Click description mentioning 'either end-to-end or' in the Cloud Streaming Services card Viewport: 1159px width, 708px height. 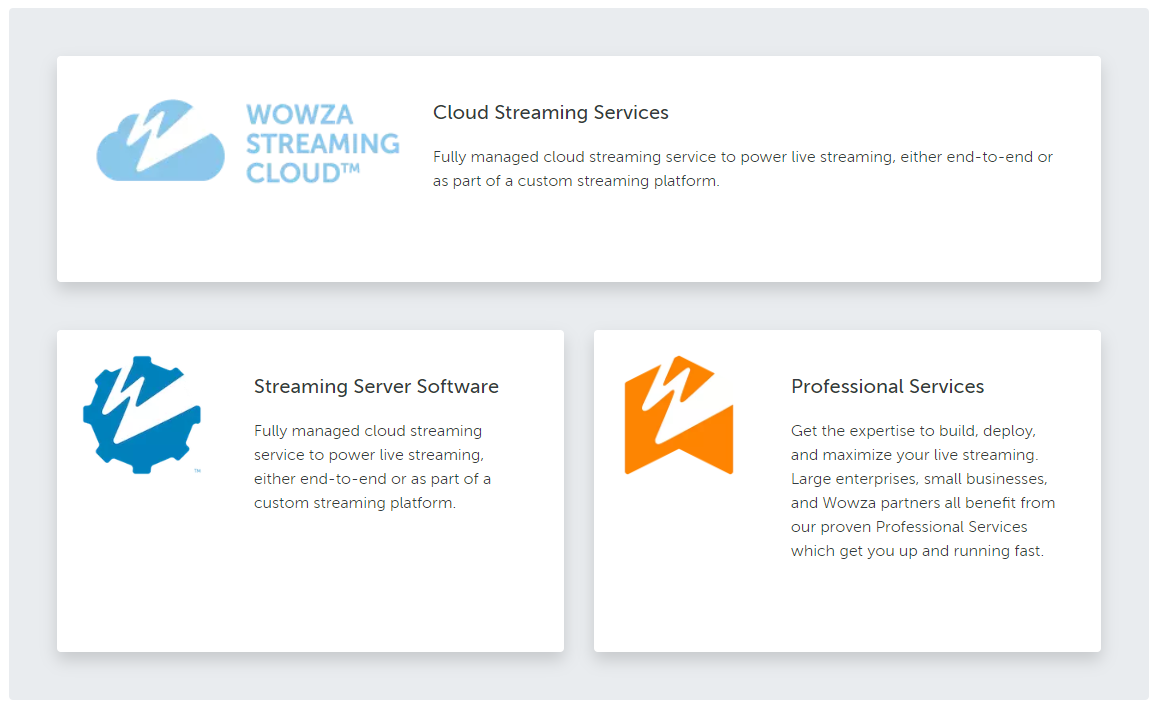(743, 169)
